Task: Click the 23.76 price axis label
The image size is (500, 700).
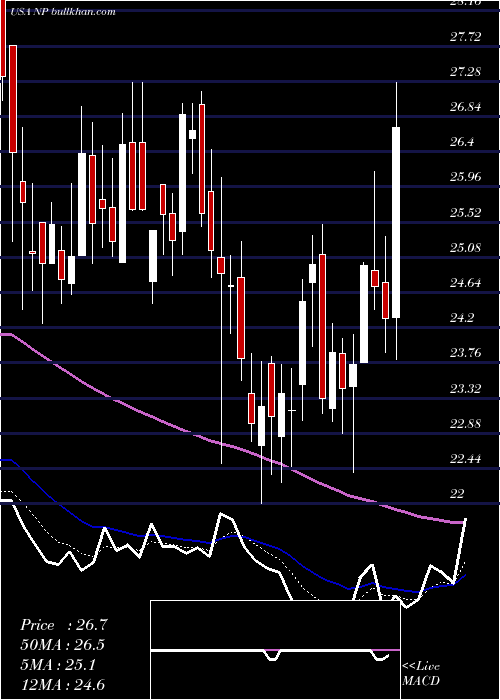Action: point(466,353)
